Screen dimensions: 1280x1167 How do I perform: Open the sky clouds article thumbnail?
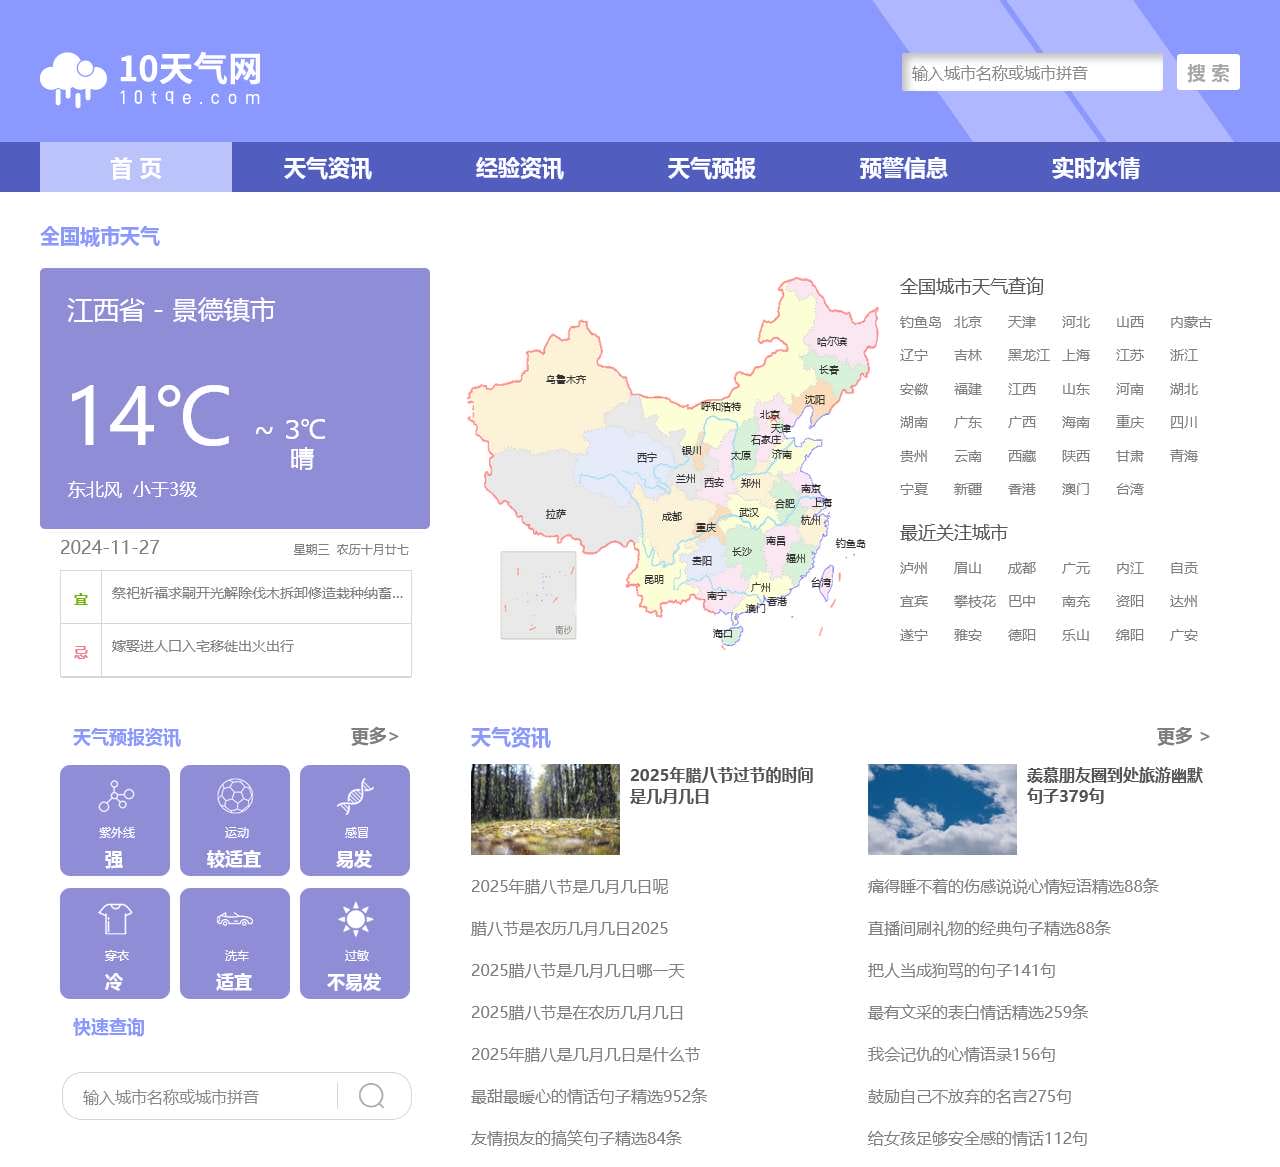[942, 809]
